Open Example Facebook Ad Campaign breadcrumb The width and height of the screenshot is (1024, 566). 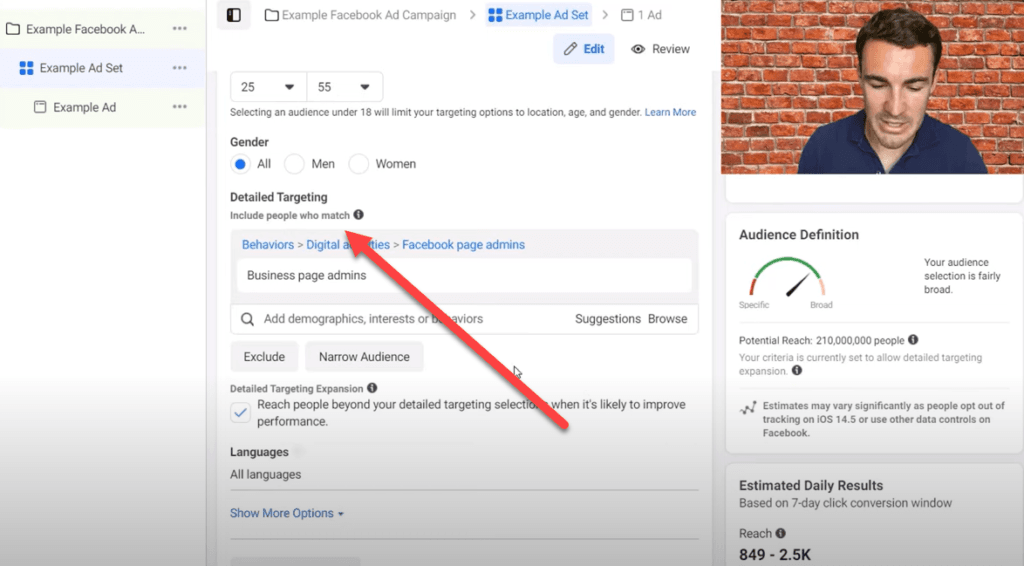click(360, 15)
